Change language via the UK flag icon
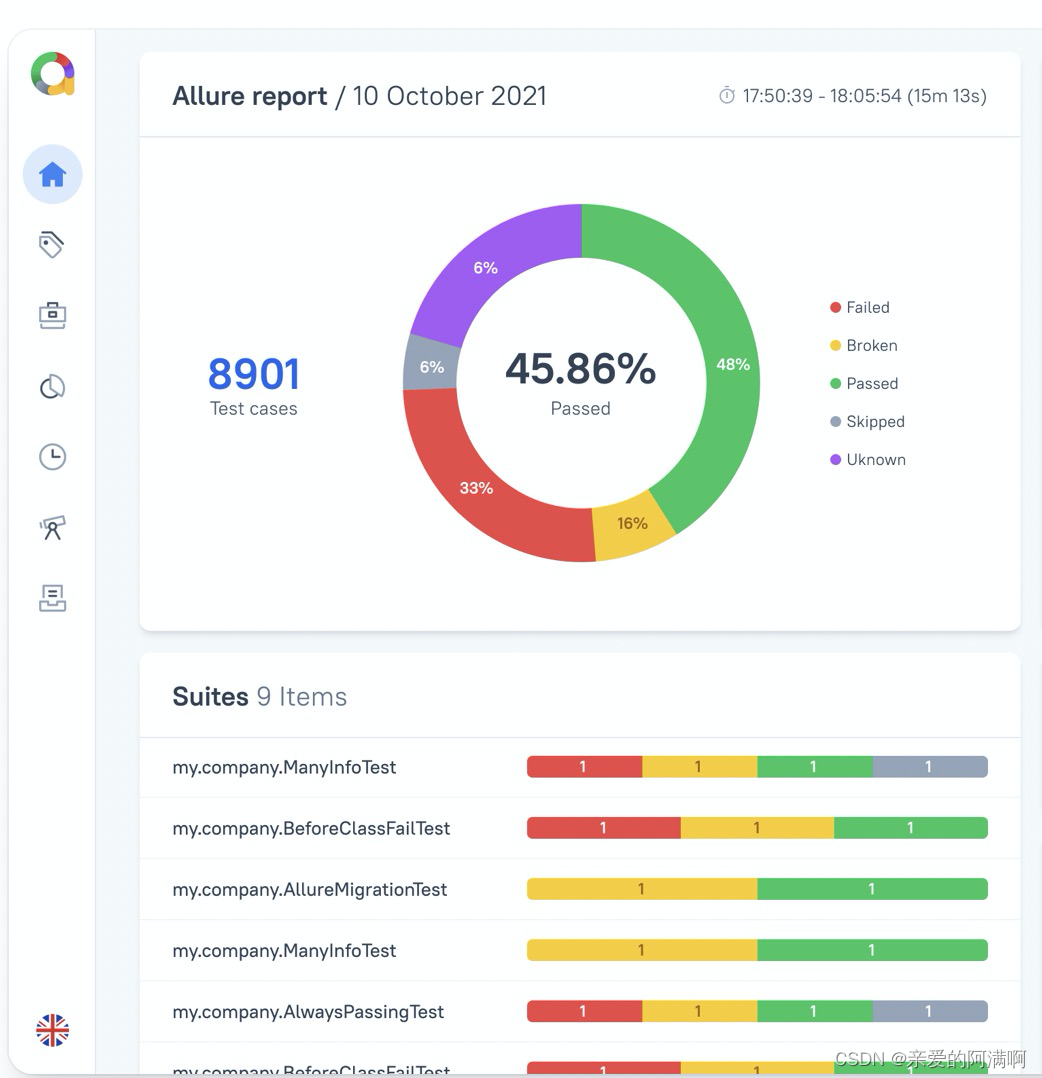The height and width of the screenshot is (1078, 1042). point(52,1031)
